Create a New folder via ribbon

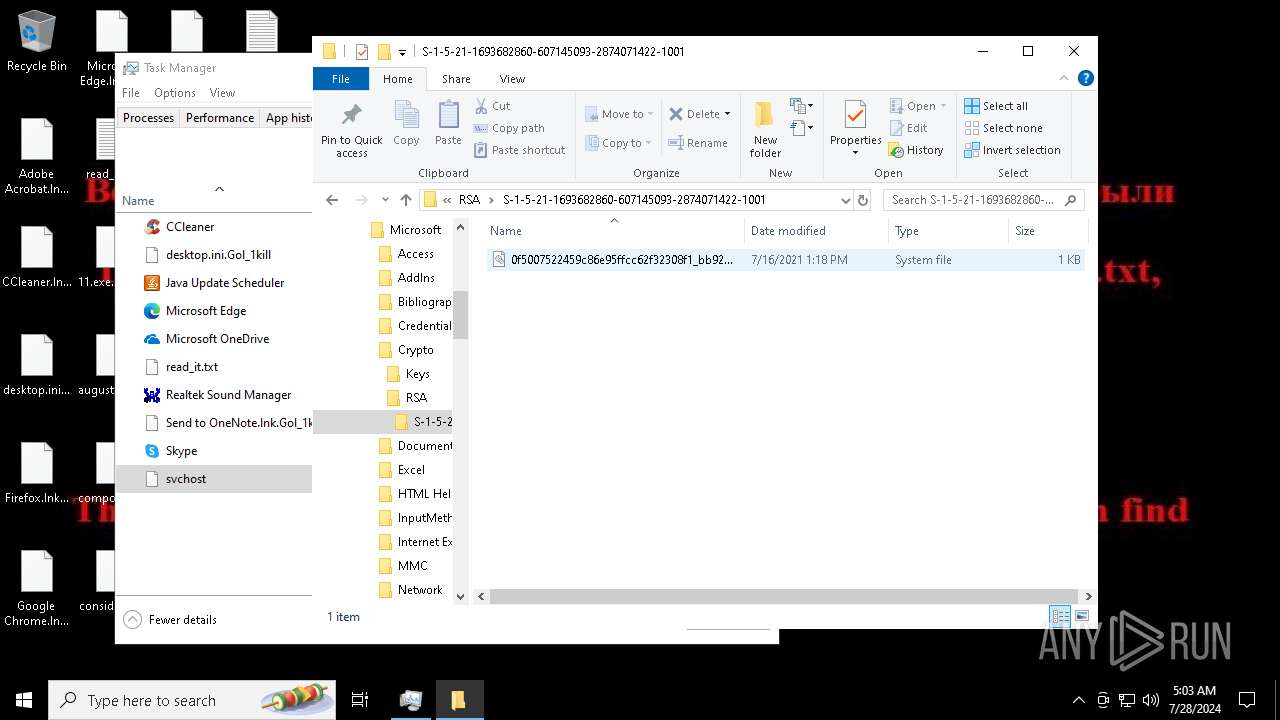pos(765,129)
